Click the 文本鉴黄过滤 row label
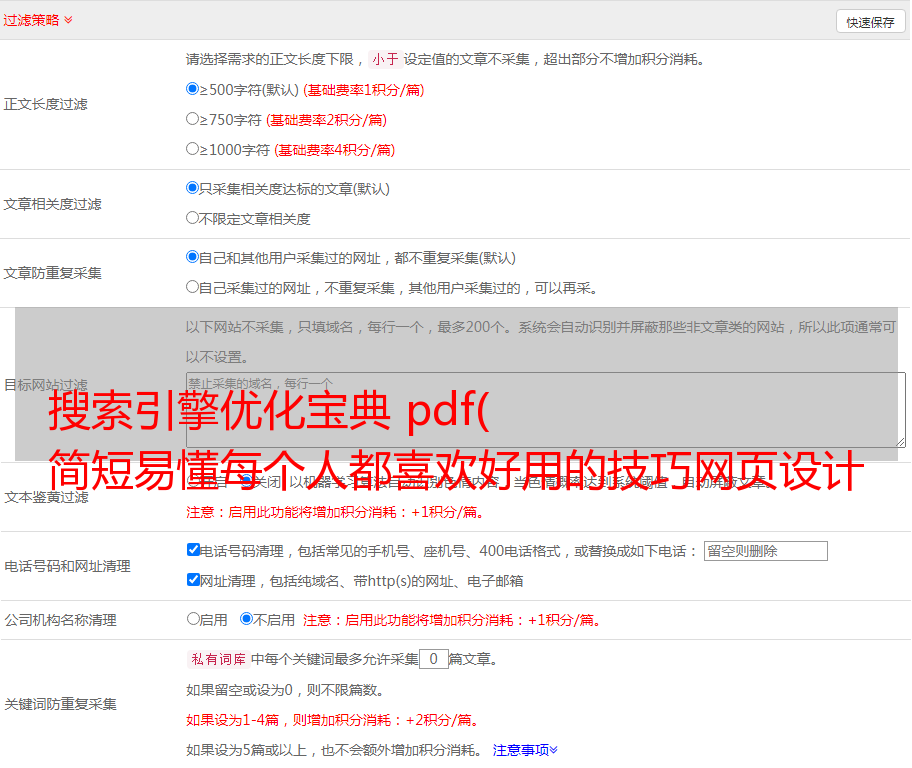912x768 pixels. [47, 497]
